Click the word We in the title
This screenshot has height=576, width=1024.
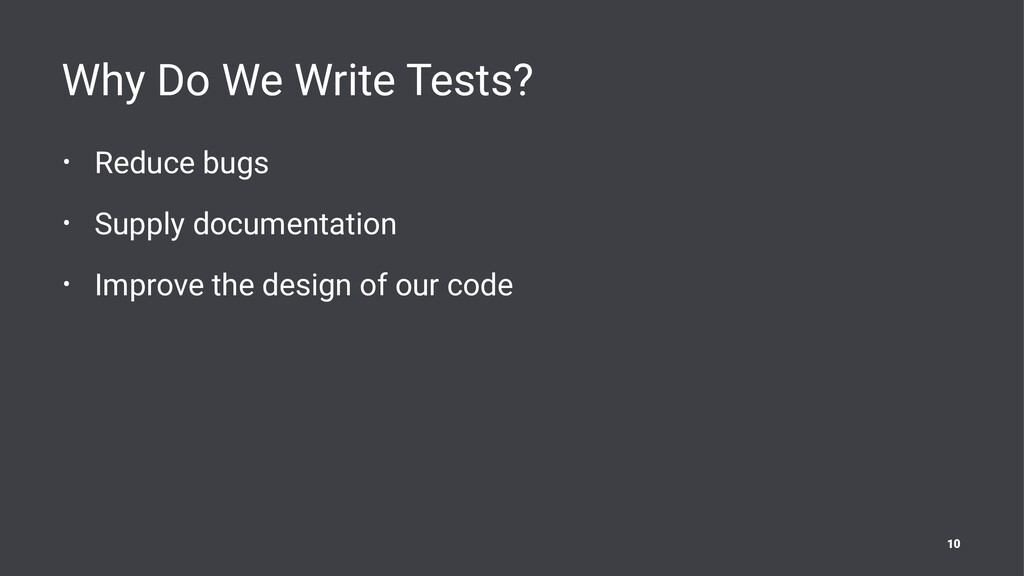tap(253, 80)
